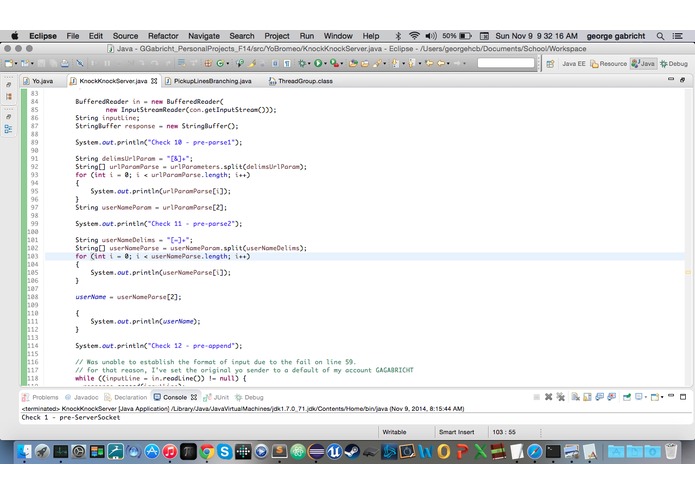Toggle Show Whitespace Characters pilcrow icon
The height and width of the screenshot is (494, 695).
287,63
